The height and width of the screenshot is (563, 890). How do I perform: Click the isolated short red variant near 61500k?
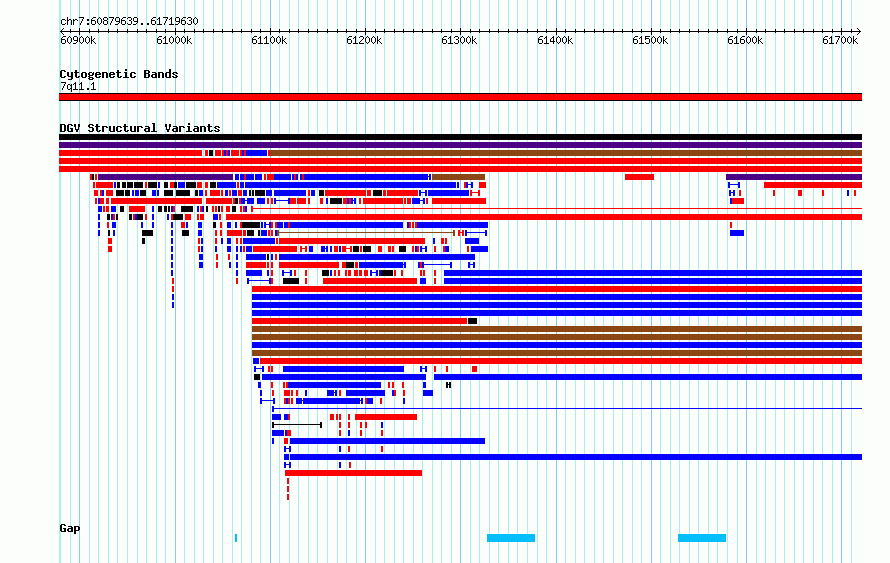click(639, 177)
